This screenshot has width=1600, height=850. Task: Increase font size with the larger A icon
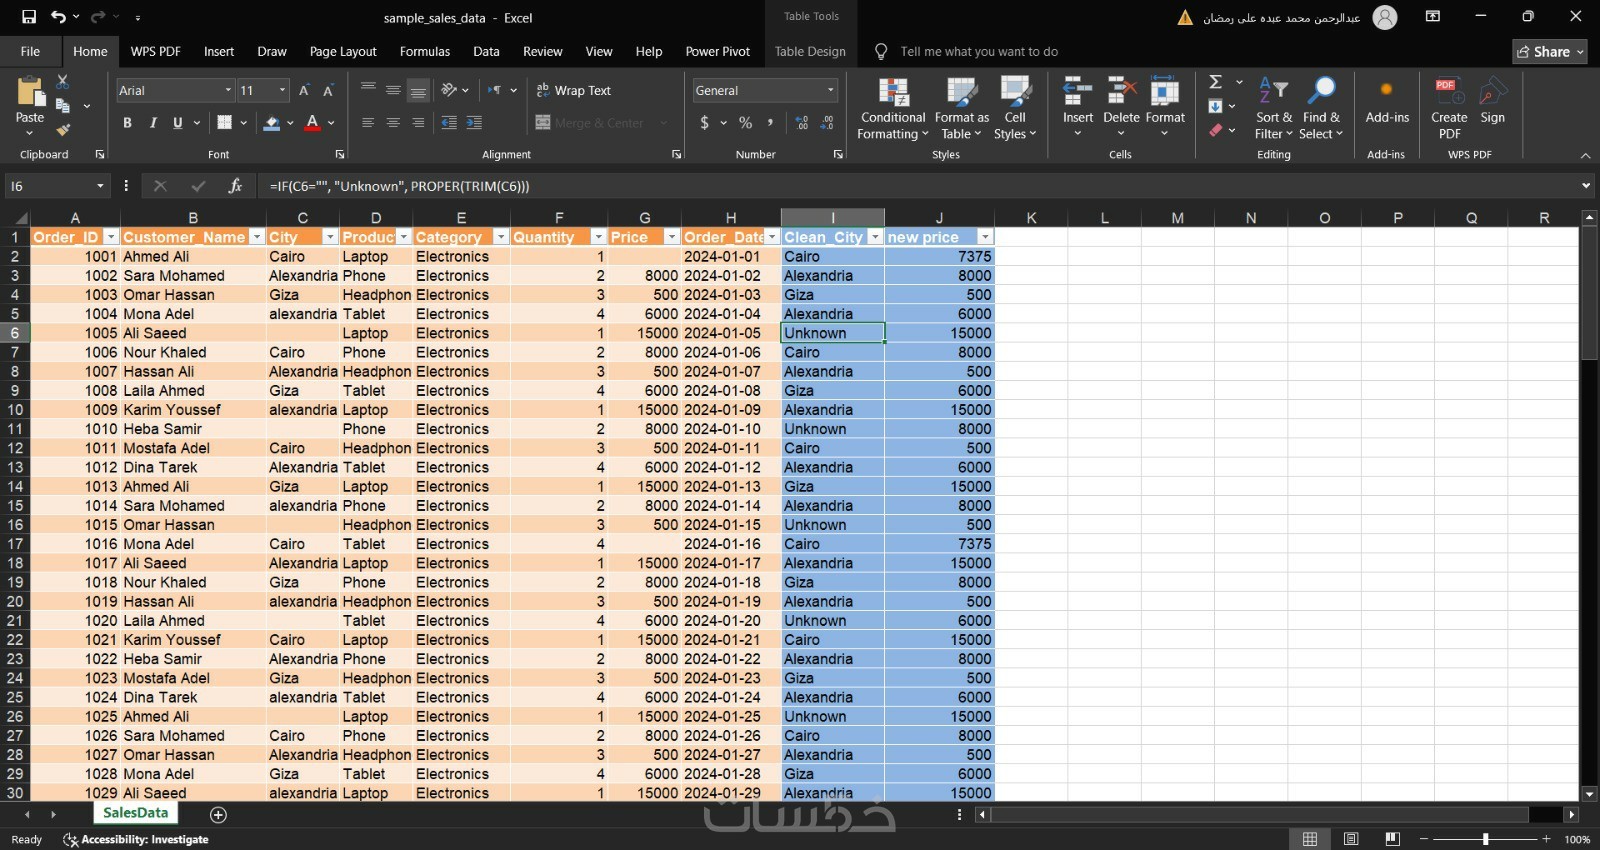pyautogui.click(x=304, y=90)
